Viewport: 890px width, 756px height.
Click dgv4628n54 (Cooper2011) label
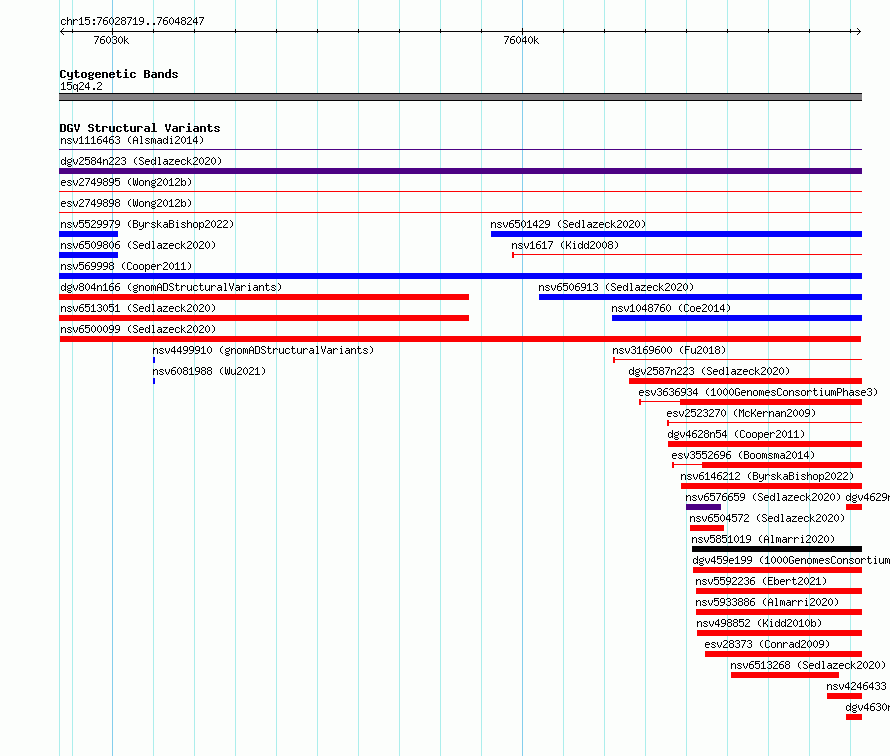click(736, 434)
